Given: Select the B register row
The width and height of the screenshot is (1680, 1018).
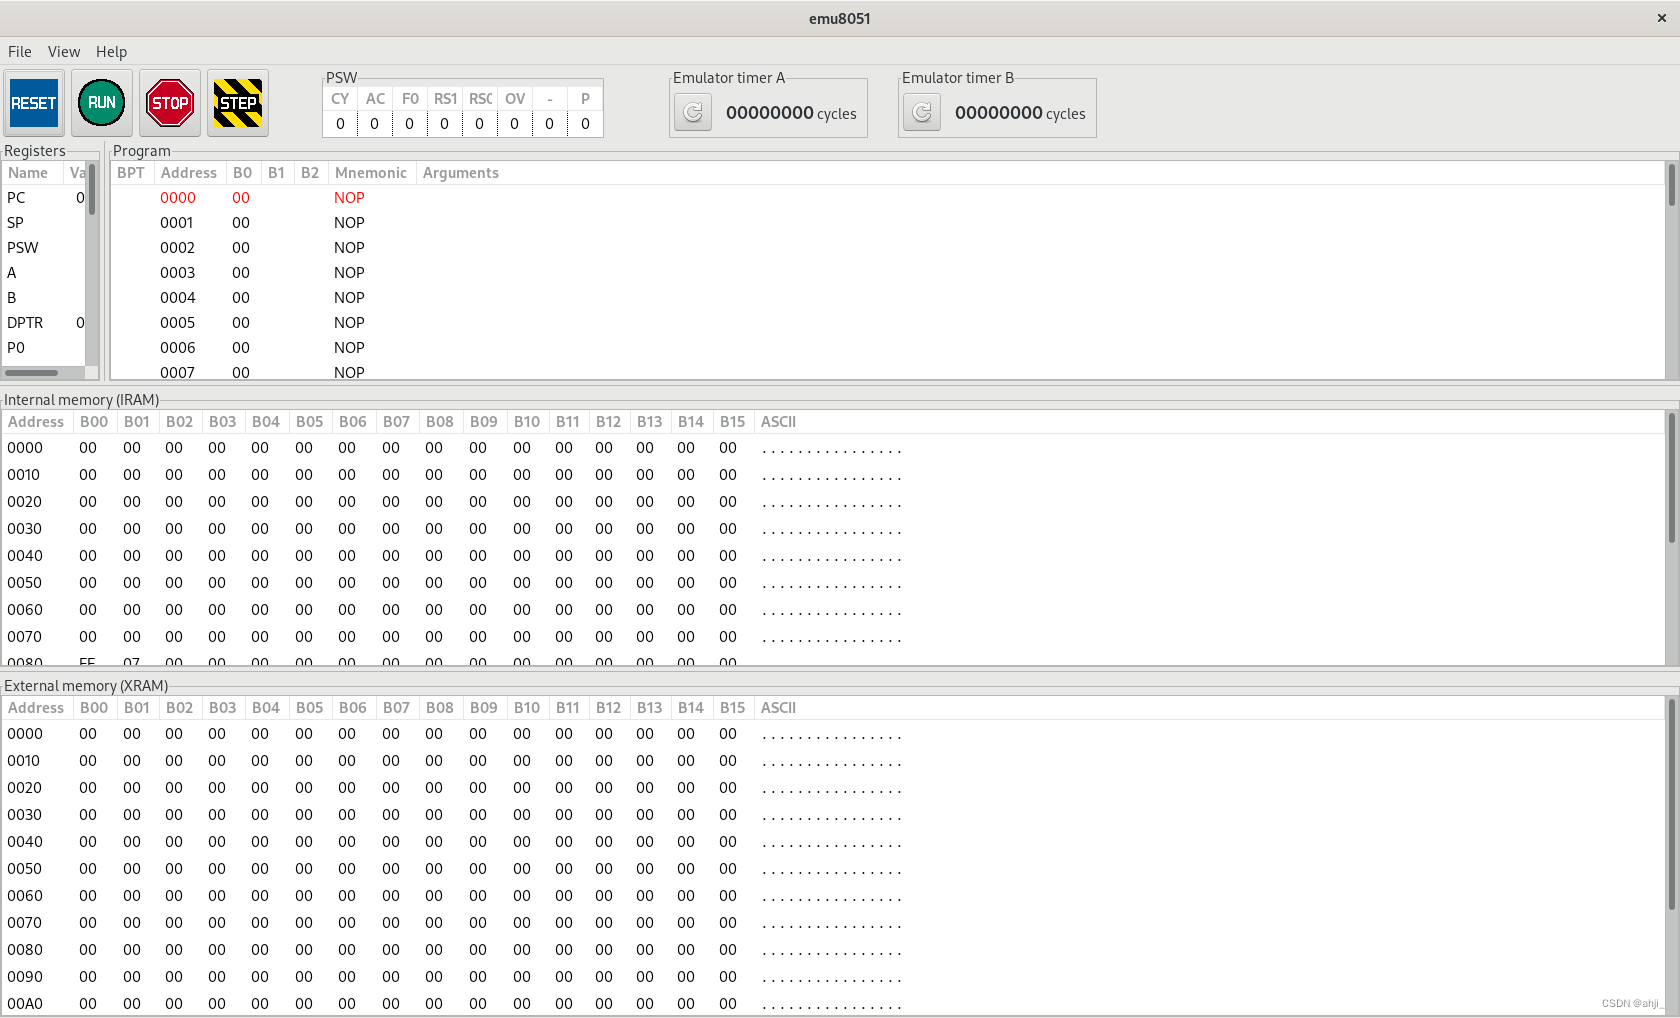Looking at the screenshot, I should point(45,298).
